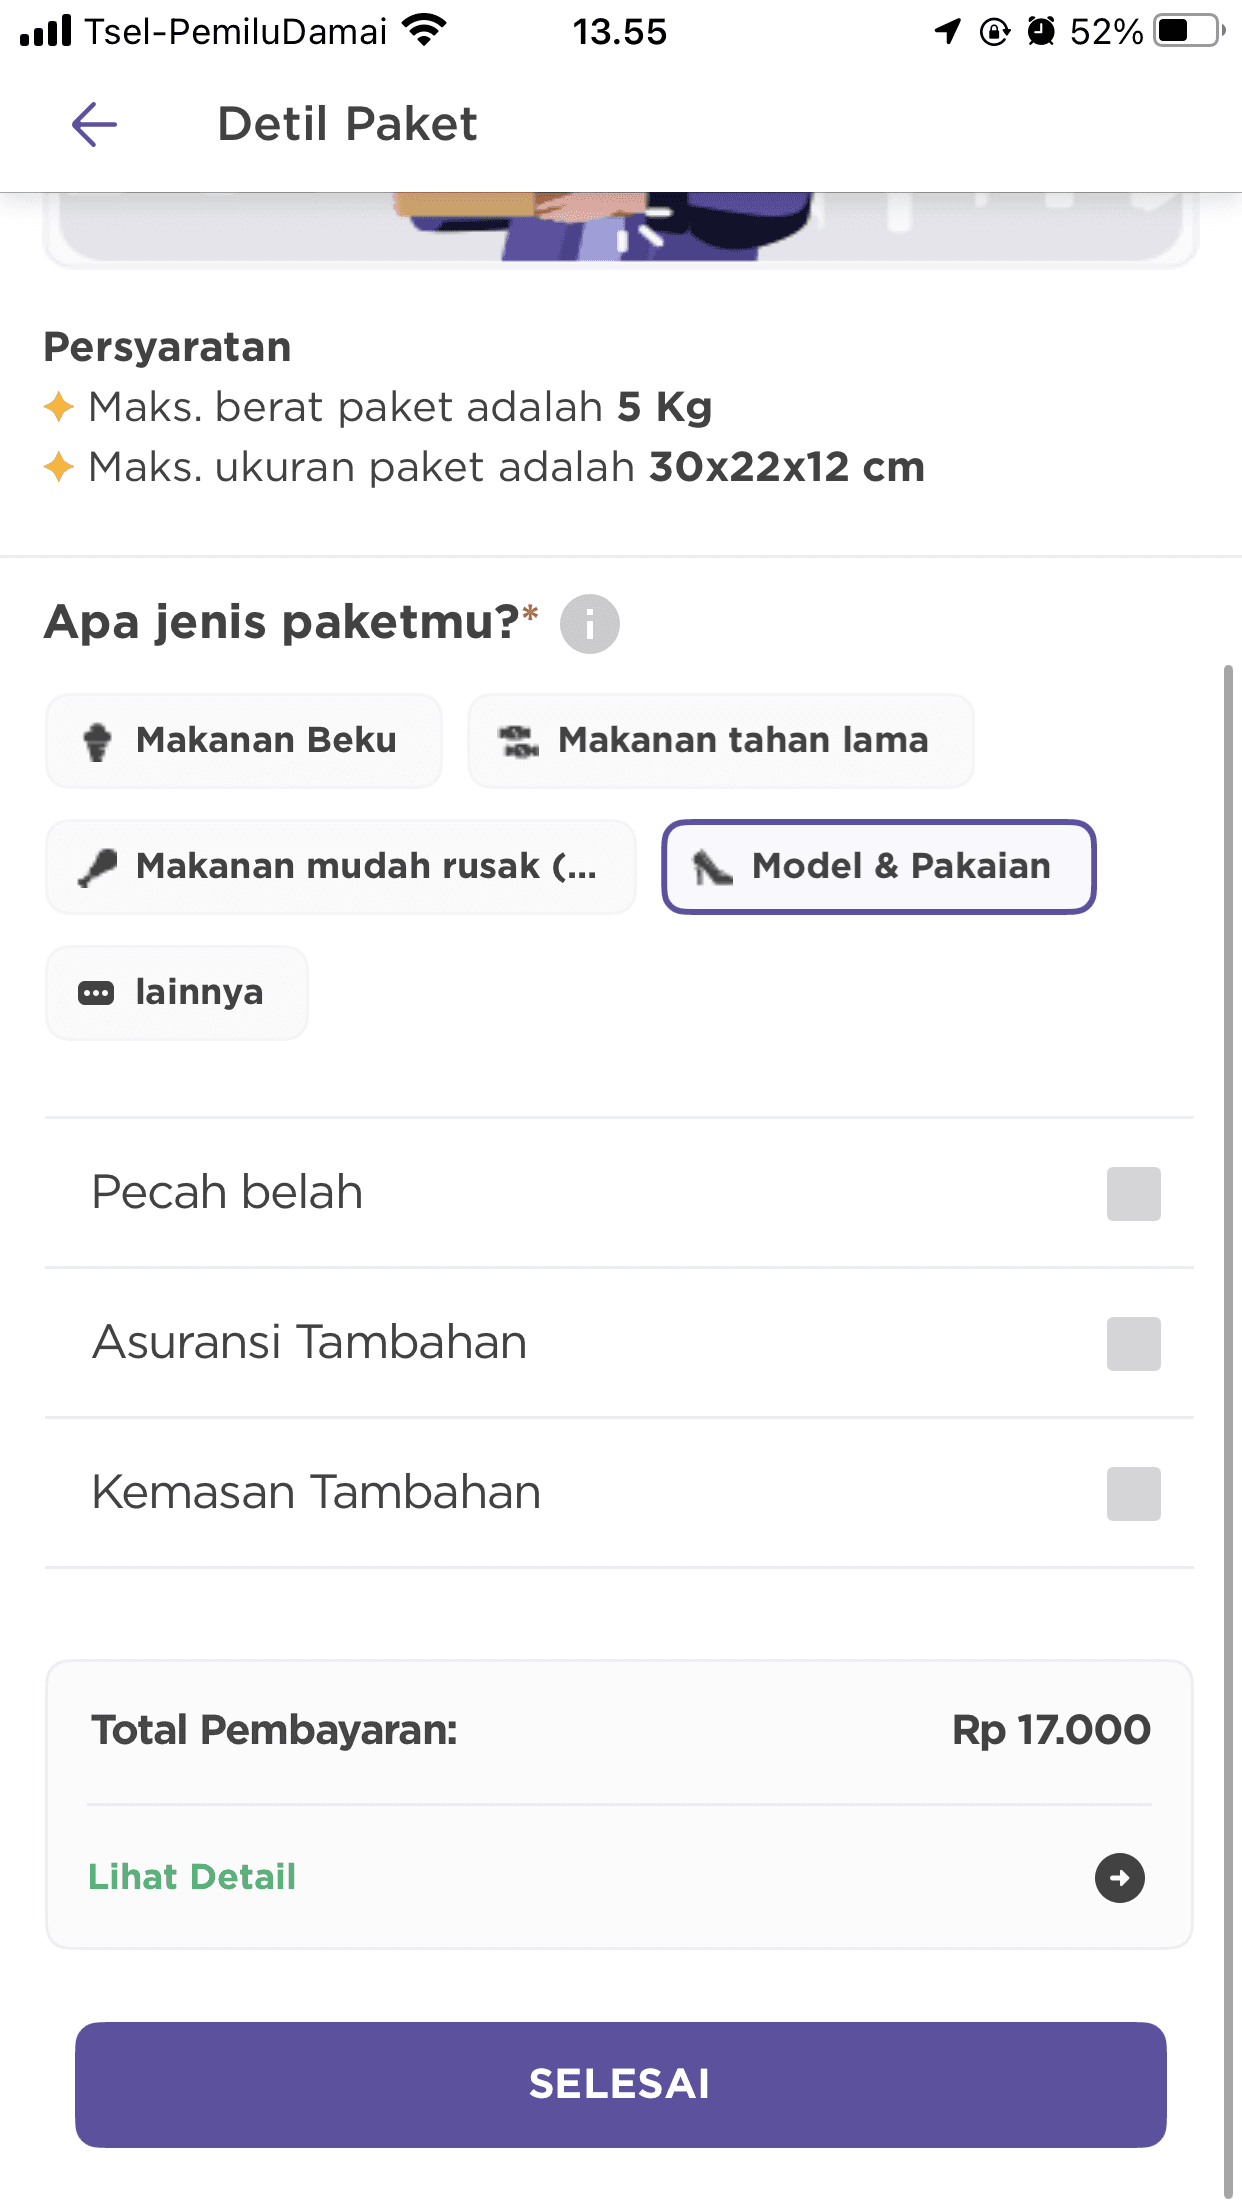
Task: Open package type info icon
Action: 590,624
